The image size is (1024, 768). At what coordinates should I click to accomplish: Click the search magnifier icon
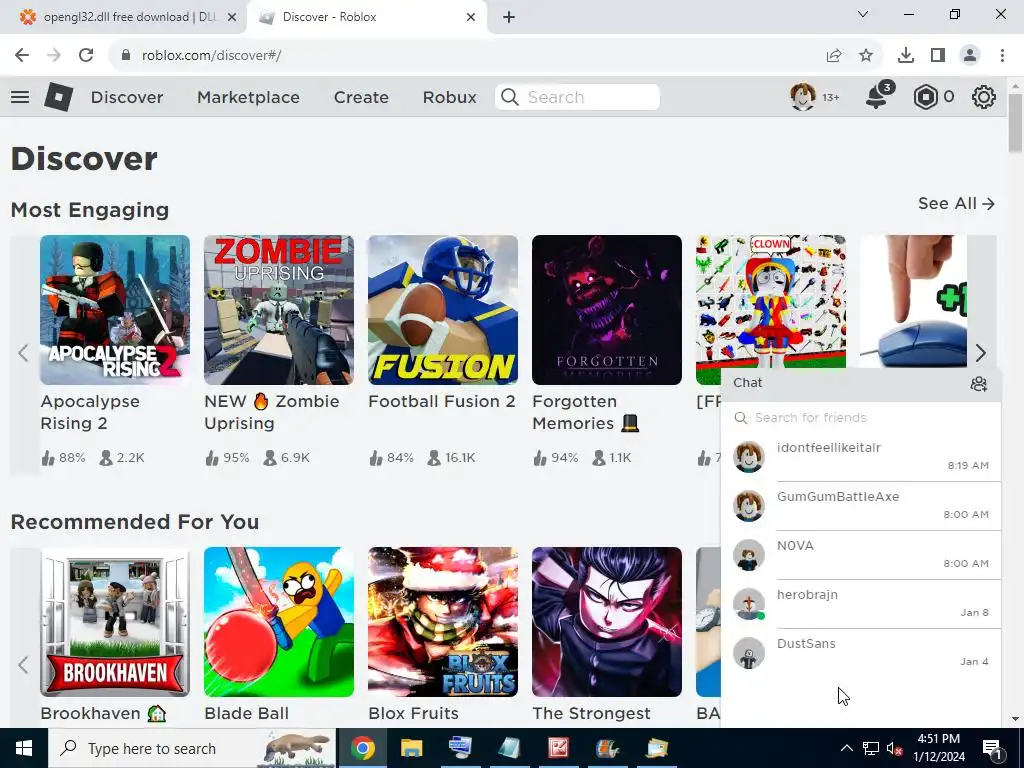click(x=509, y=97)
